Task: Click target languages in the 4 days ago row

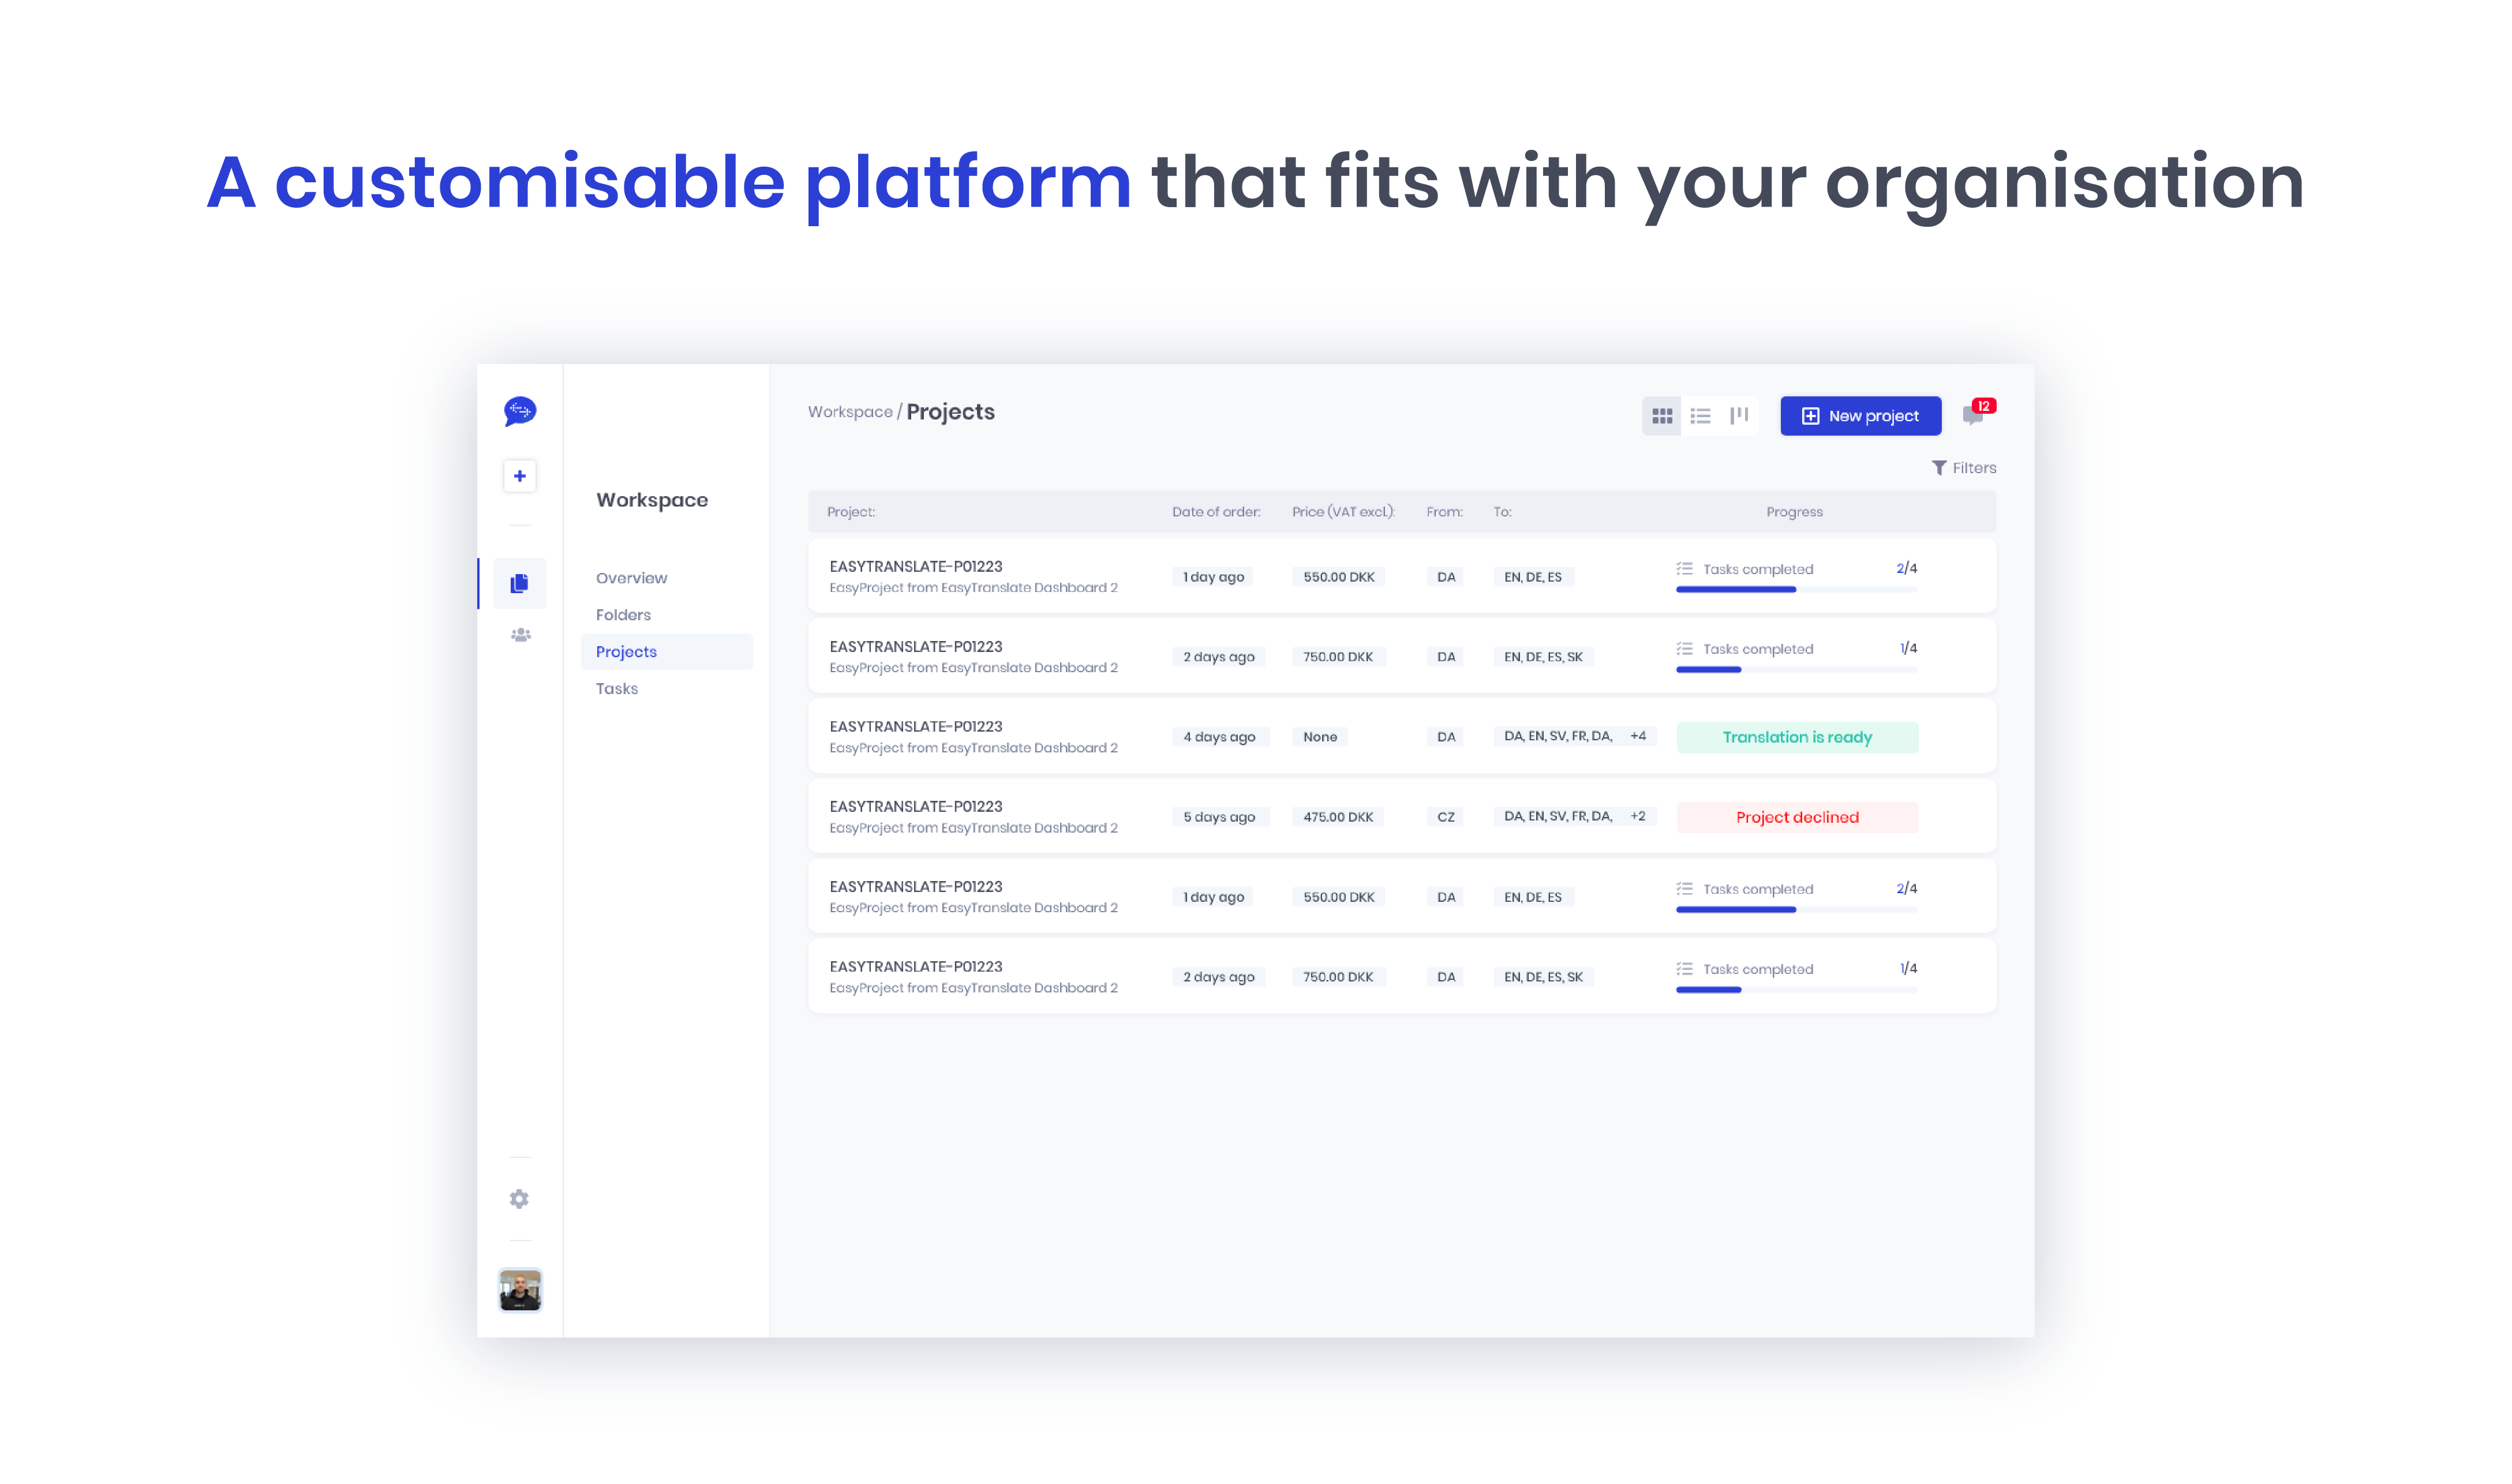Action: (x=1558, y=736)
